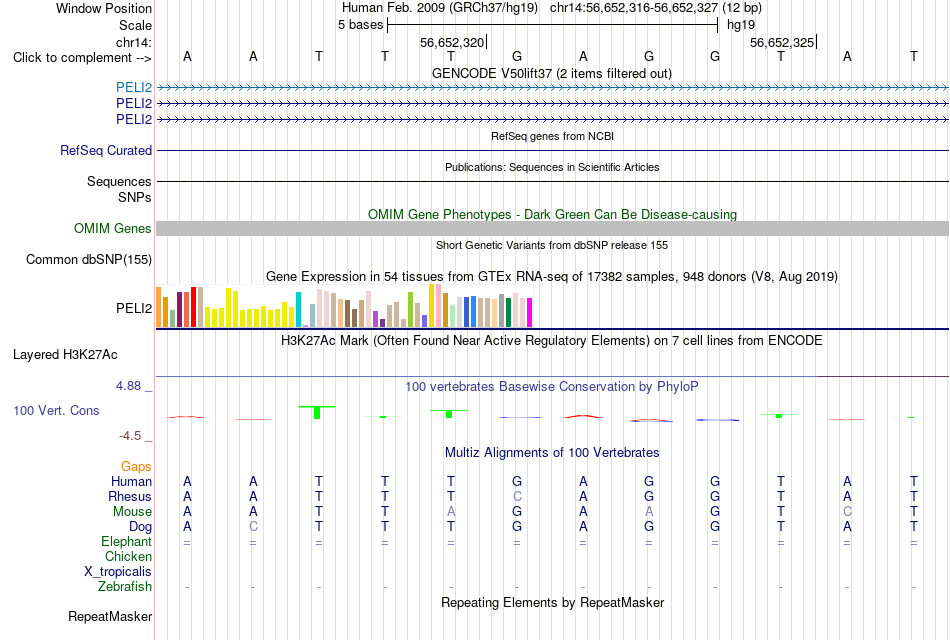Click the -4.5 lower scale value
The height and width of the screenshot is (640, 950).
[x=130, y=436]
